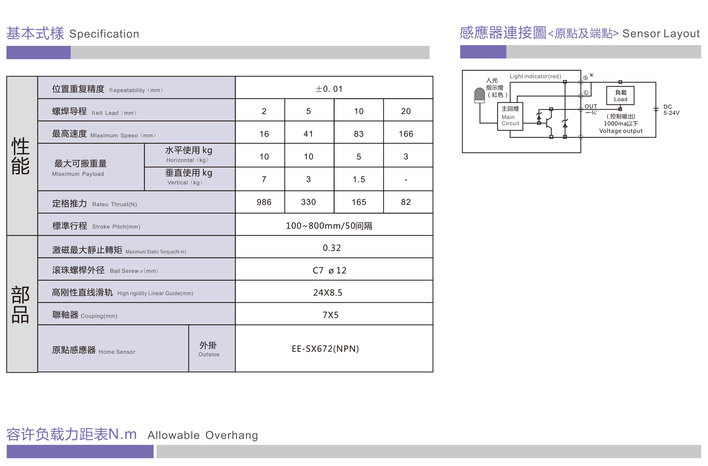Click the DC 5-24V label

(x=671, y=110)
